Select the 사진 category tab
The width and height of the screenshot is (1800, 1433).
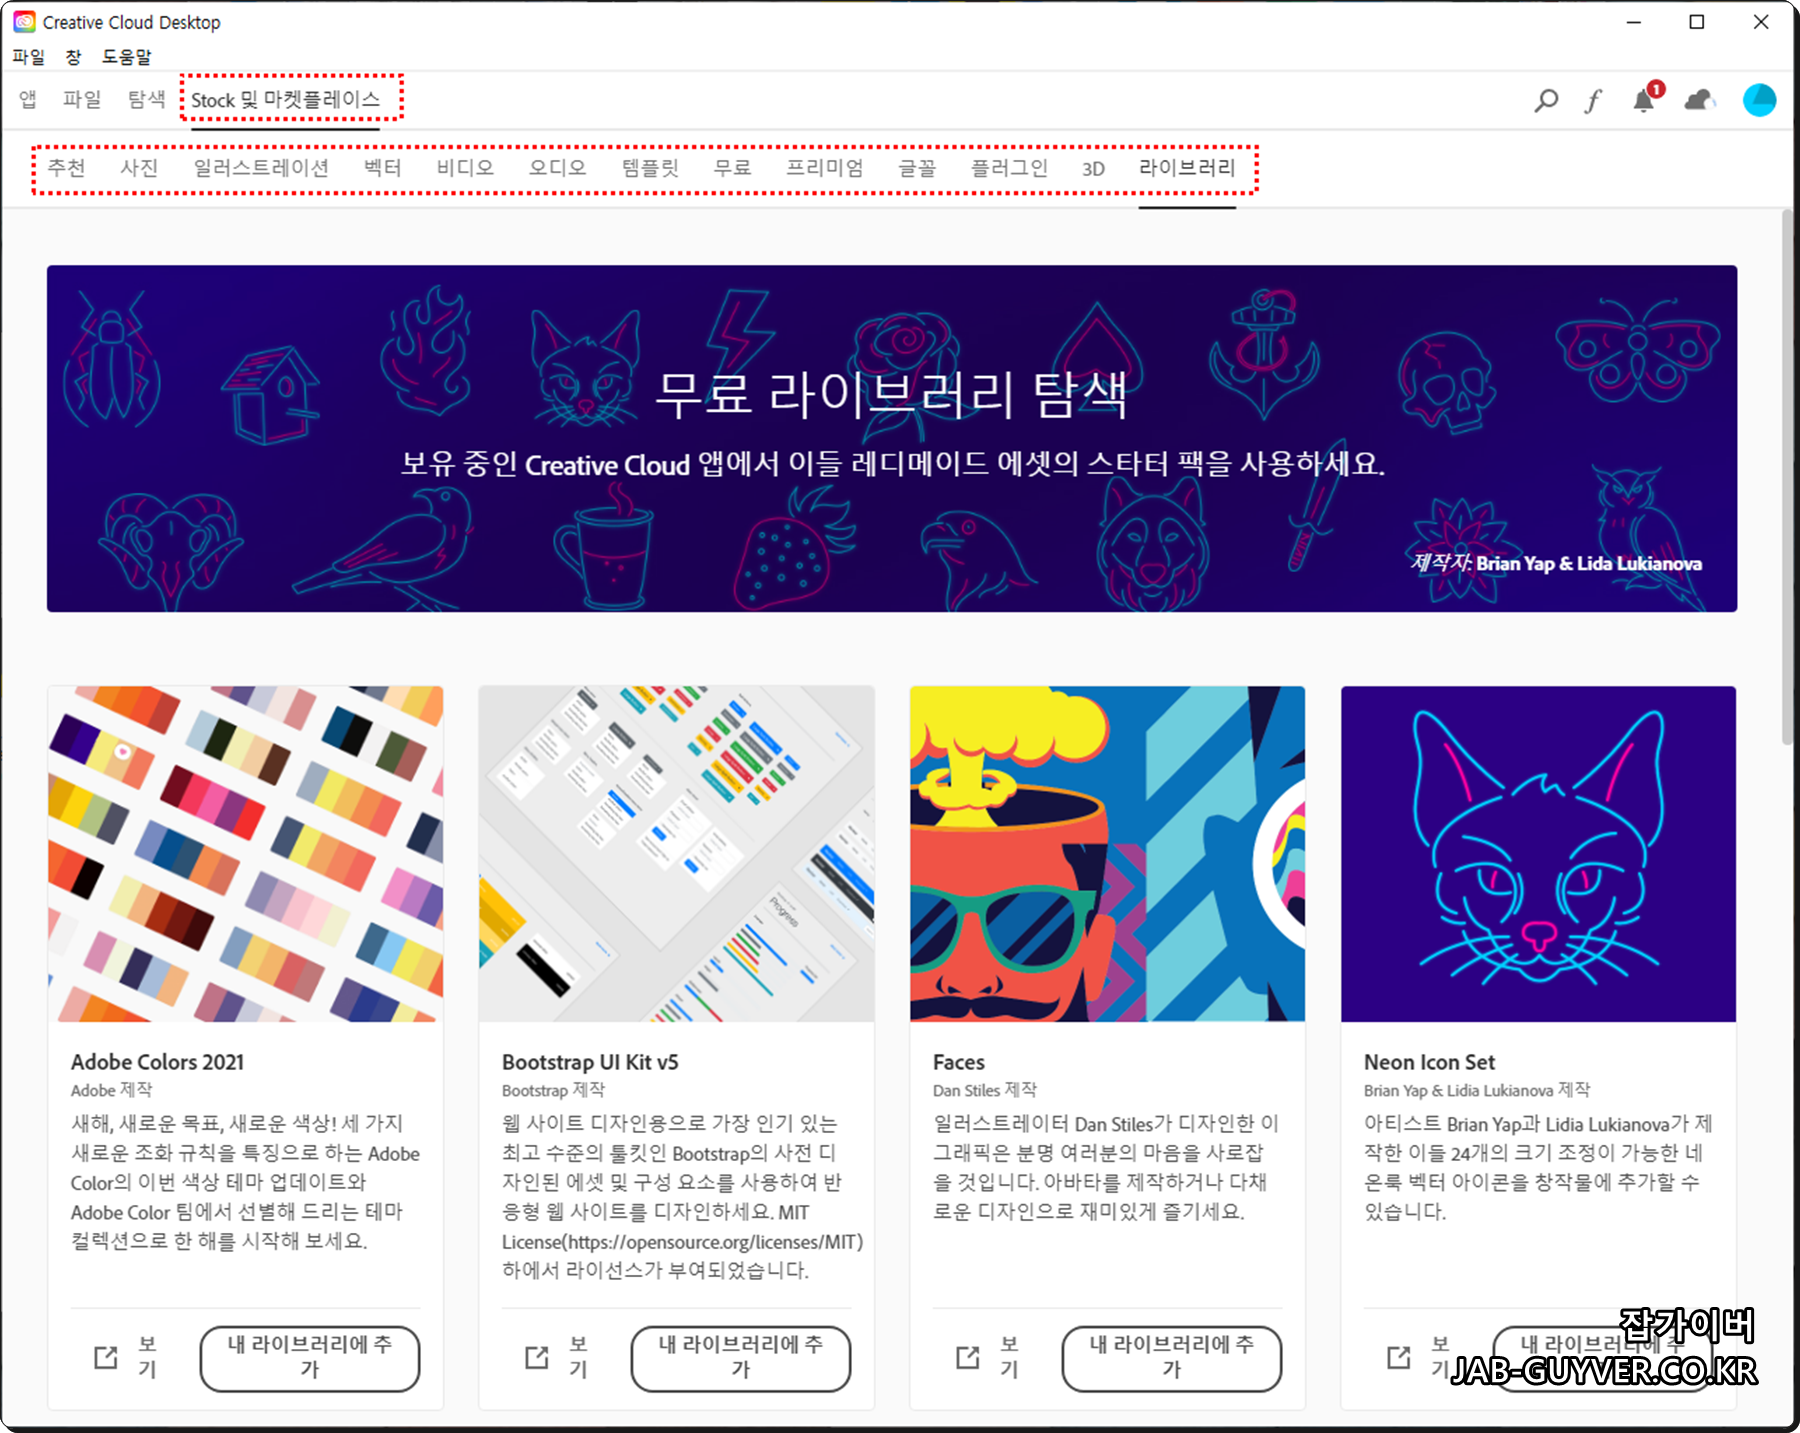point(139,167)
